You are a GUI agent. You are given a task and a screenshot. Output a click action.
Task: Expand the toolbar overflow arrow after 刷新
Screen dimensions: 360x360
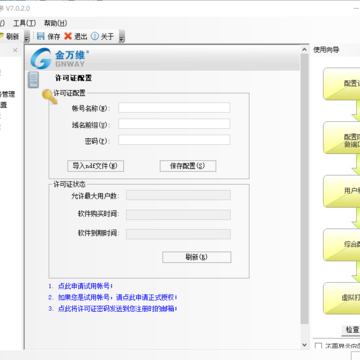[27, 37]
